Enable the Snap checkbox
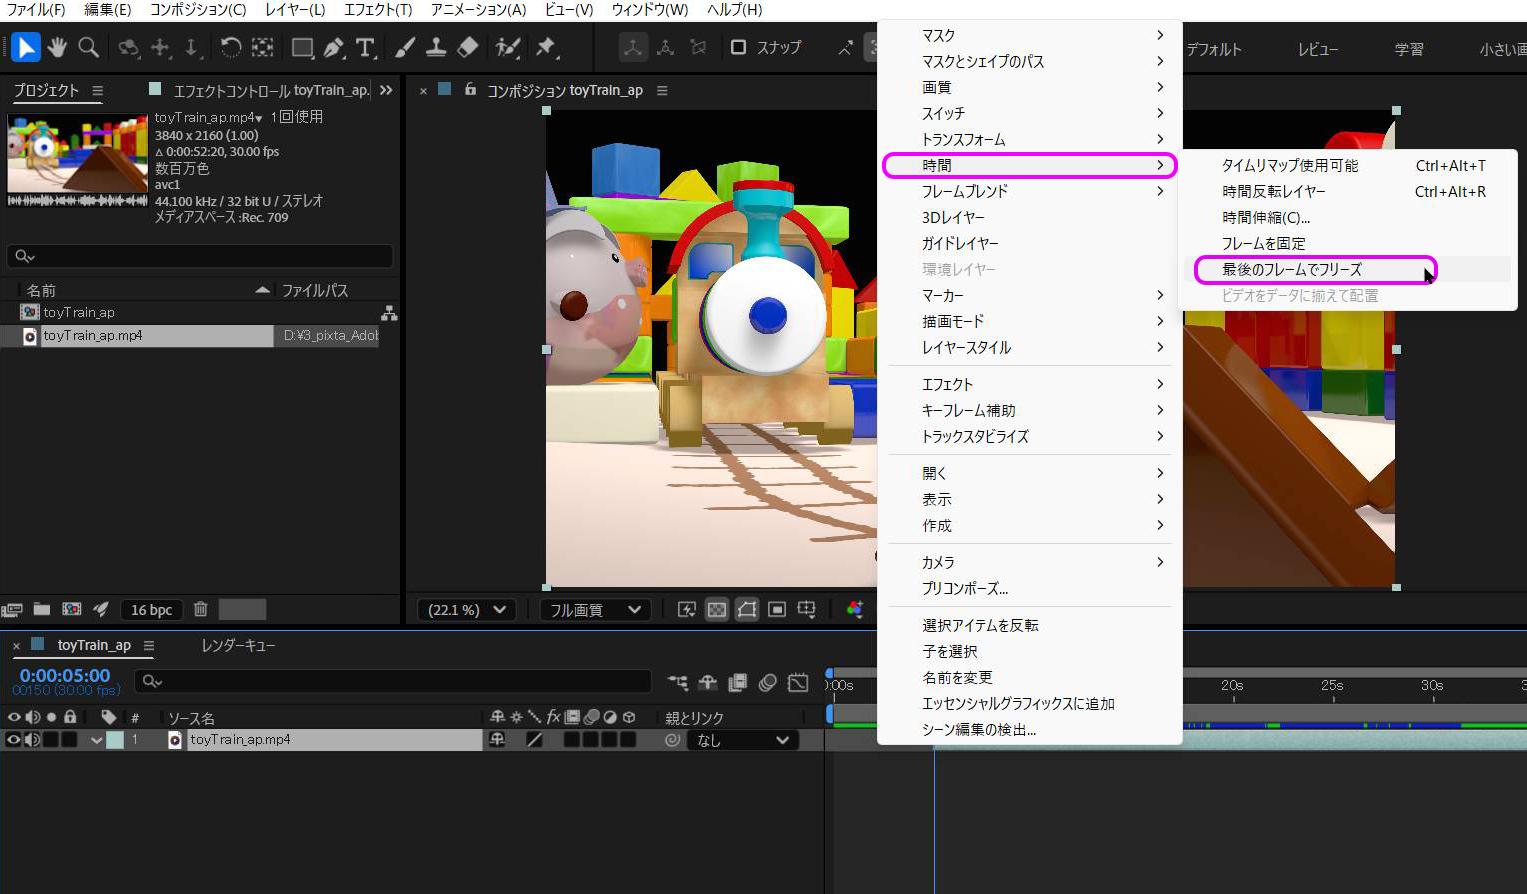The width and height of the screenshot is (1527, 894). (x=738, y=47)
